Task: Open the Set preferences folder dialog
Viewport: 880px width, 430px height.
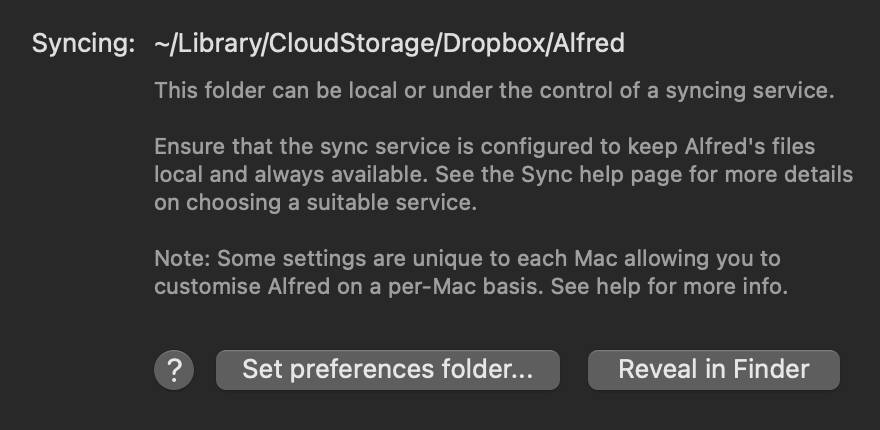Action: coord(387,370)
